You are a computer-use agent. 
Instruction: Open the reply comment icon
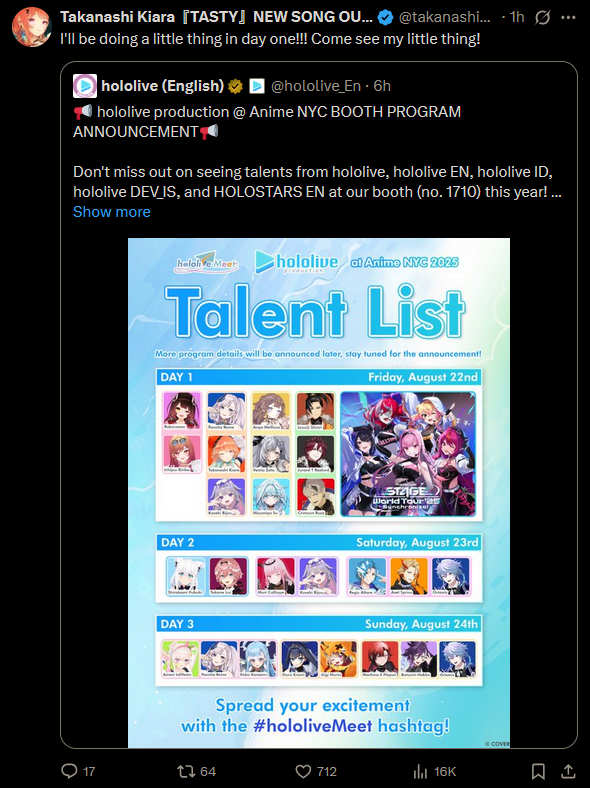(x=69, y=771)
